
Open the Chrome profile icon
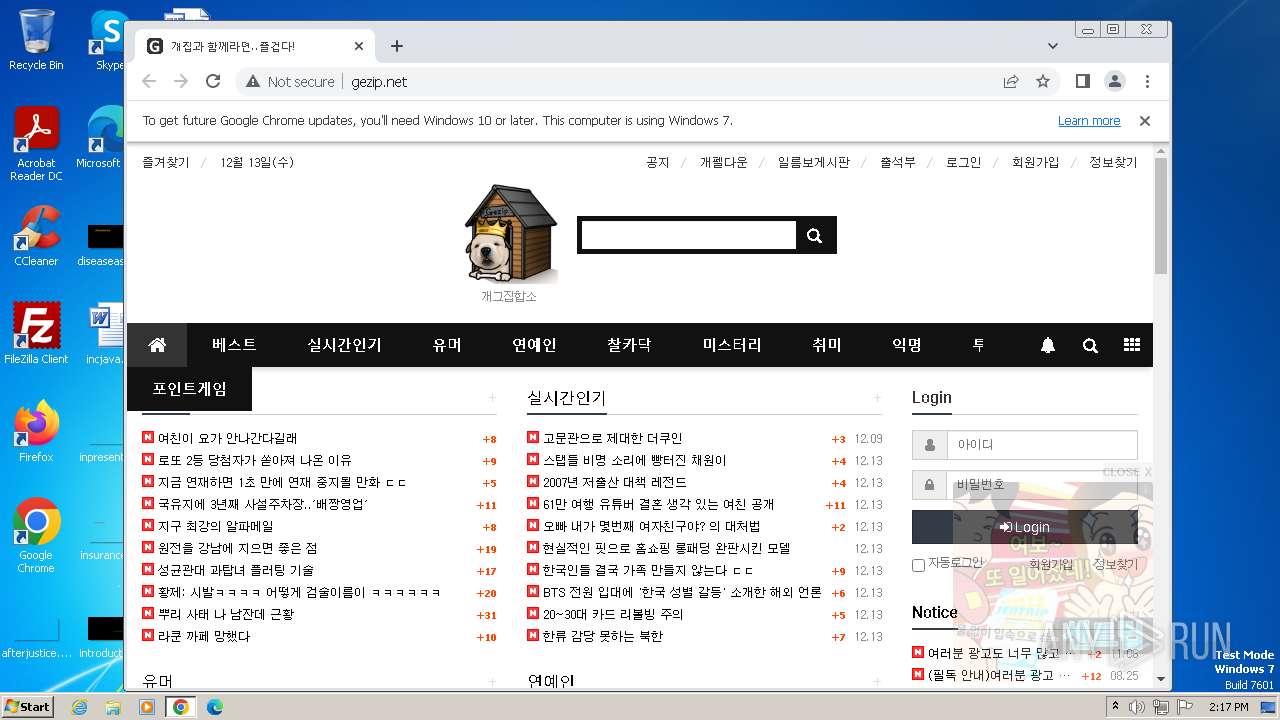1114,81
